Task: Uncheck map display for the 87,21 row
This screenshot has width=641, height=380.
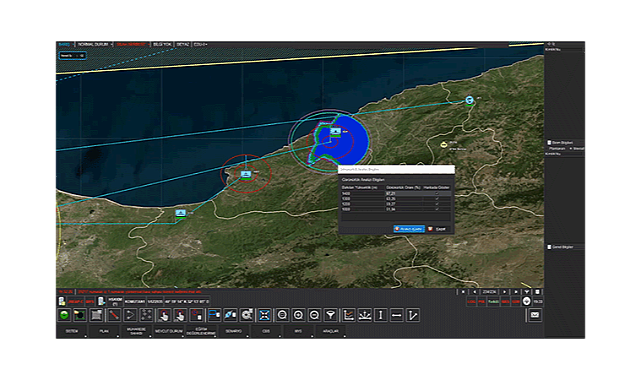Action: point(437,193)
